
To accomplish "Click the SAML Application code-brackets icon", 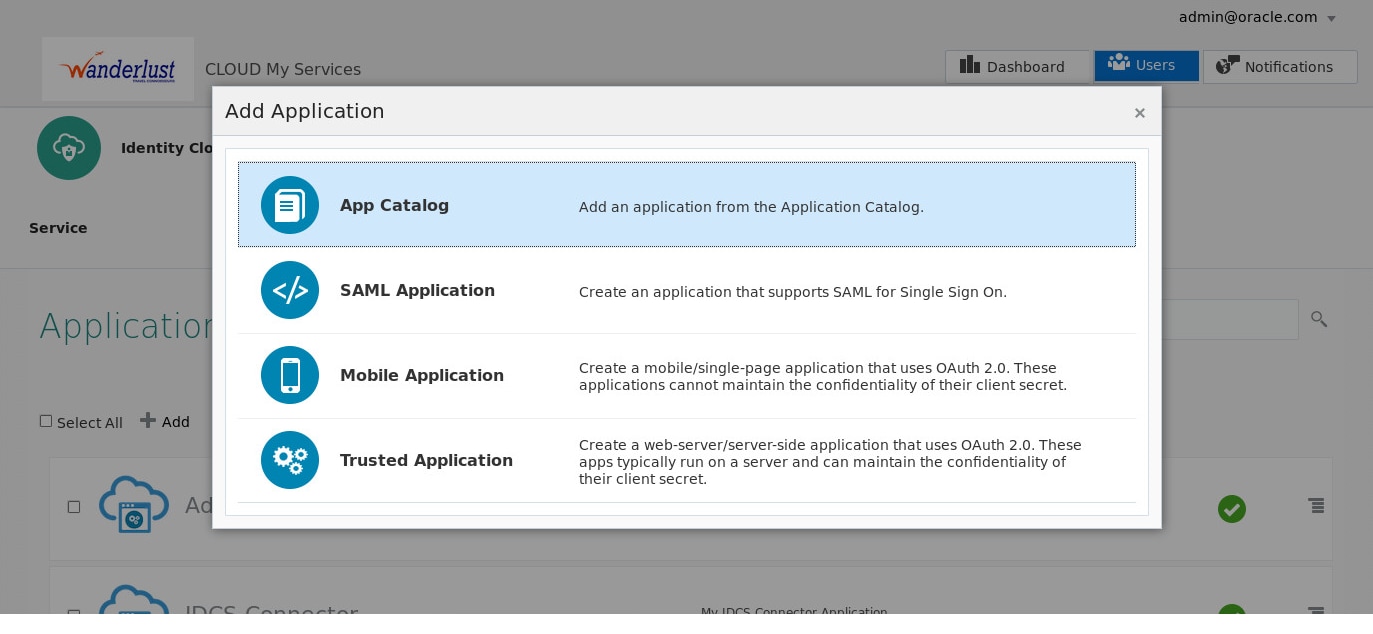I will coord(289,290).
